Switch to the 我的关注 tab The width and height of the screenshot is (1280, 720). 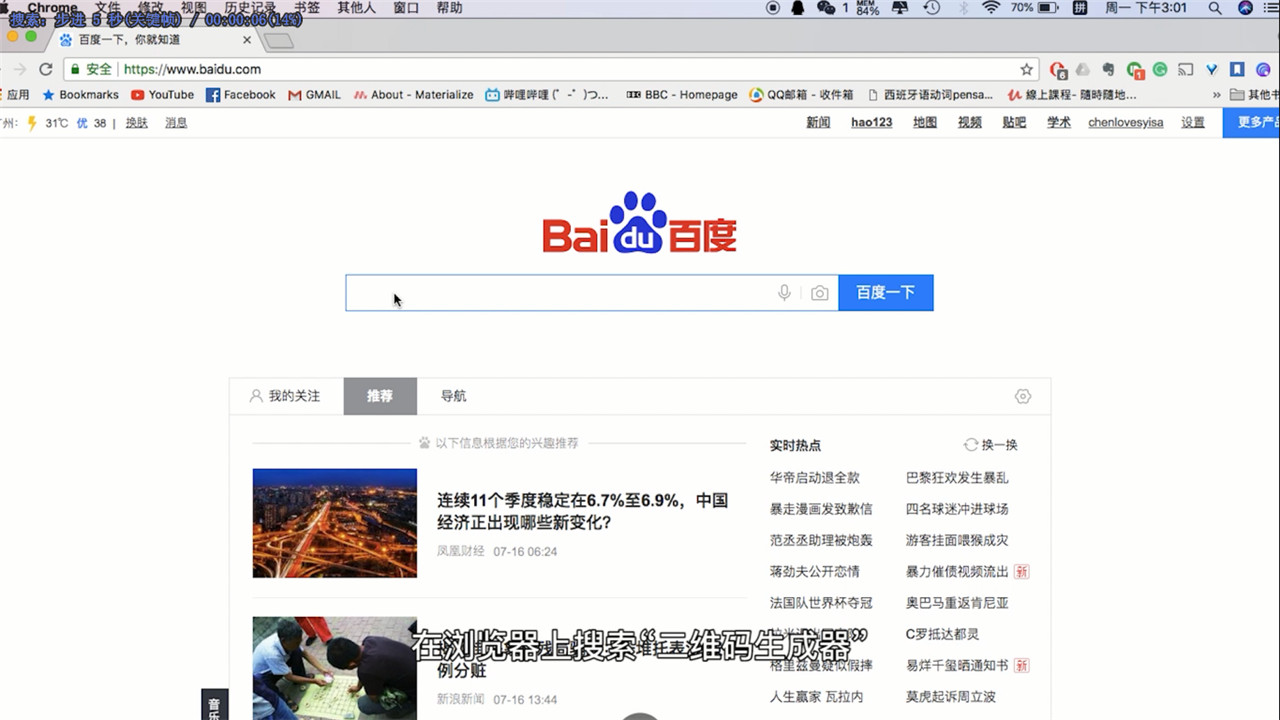[x=285, y=396]
